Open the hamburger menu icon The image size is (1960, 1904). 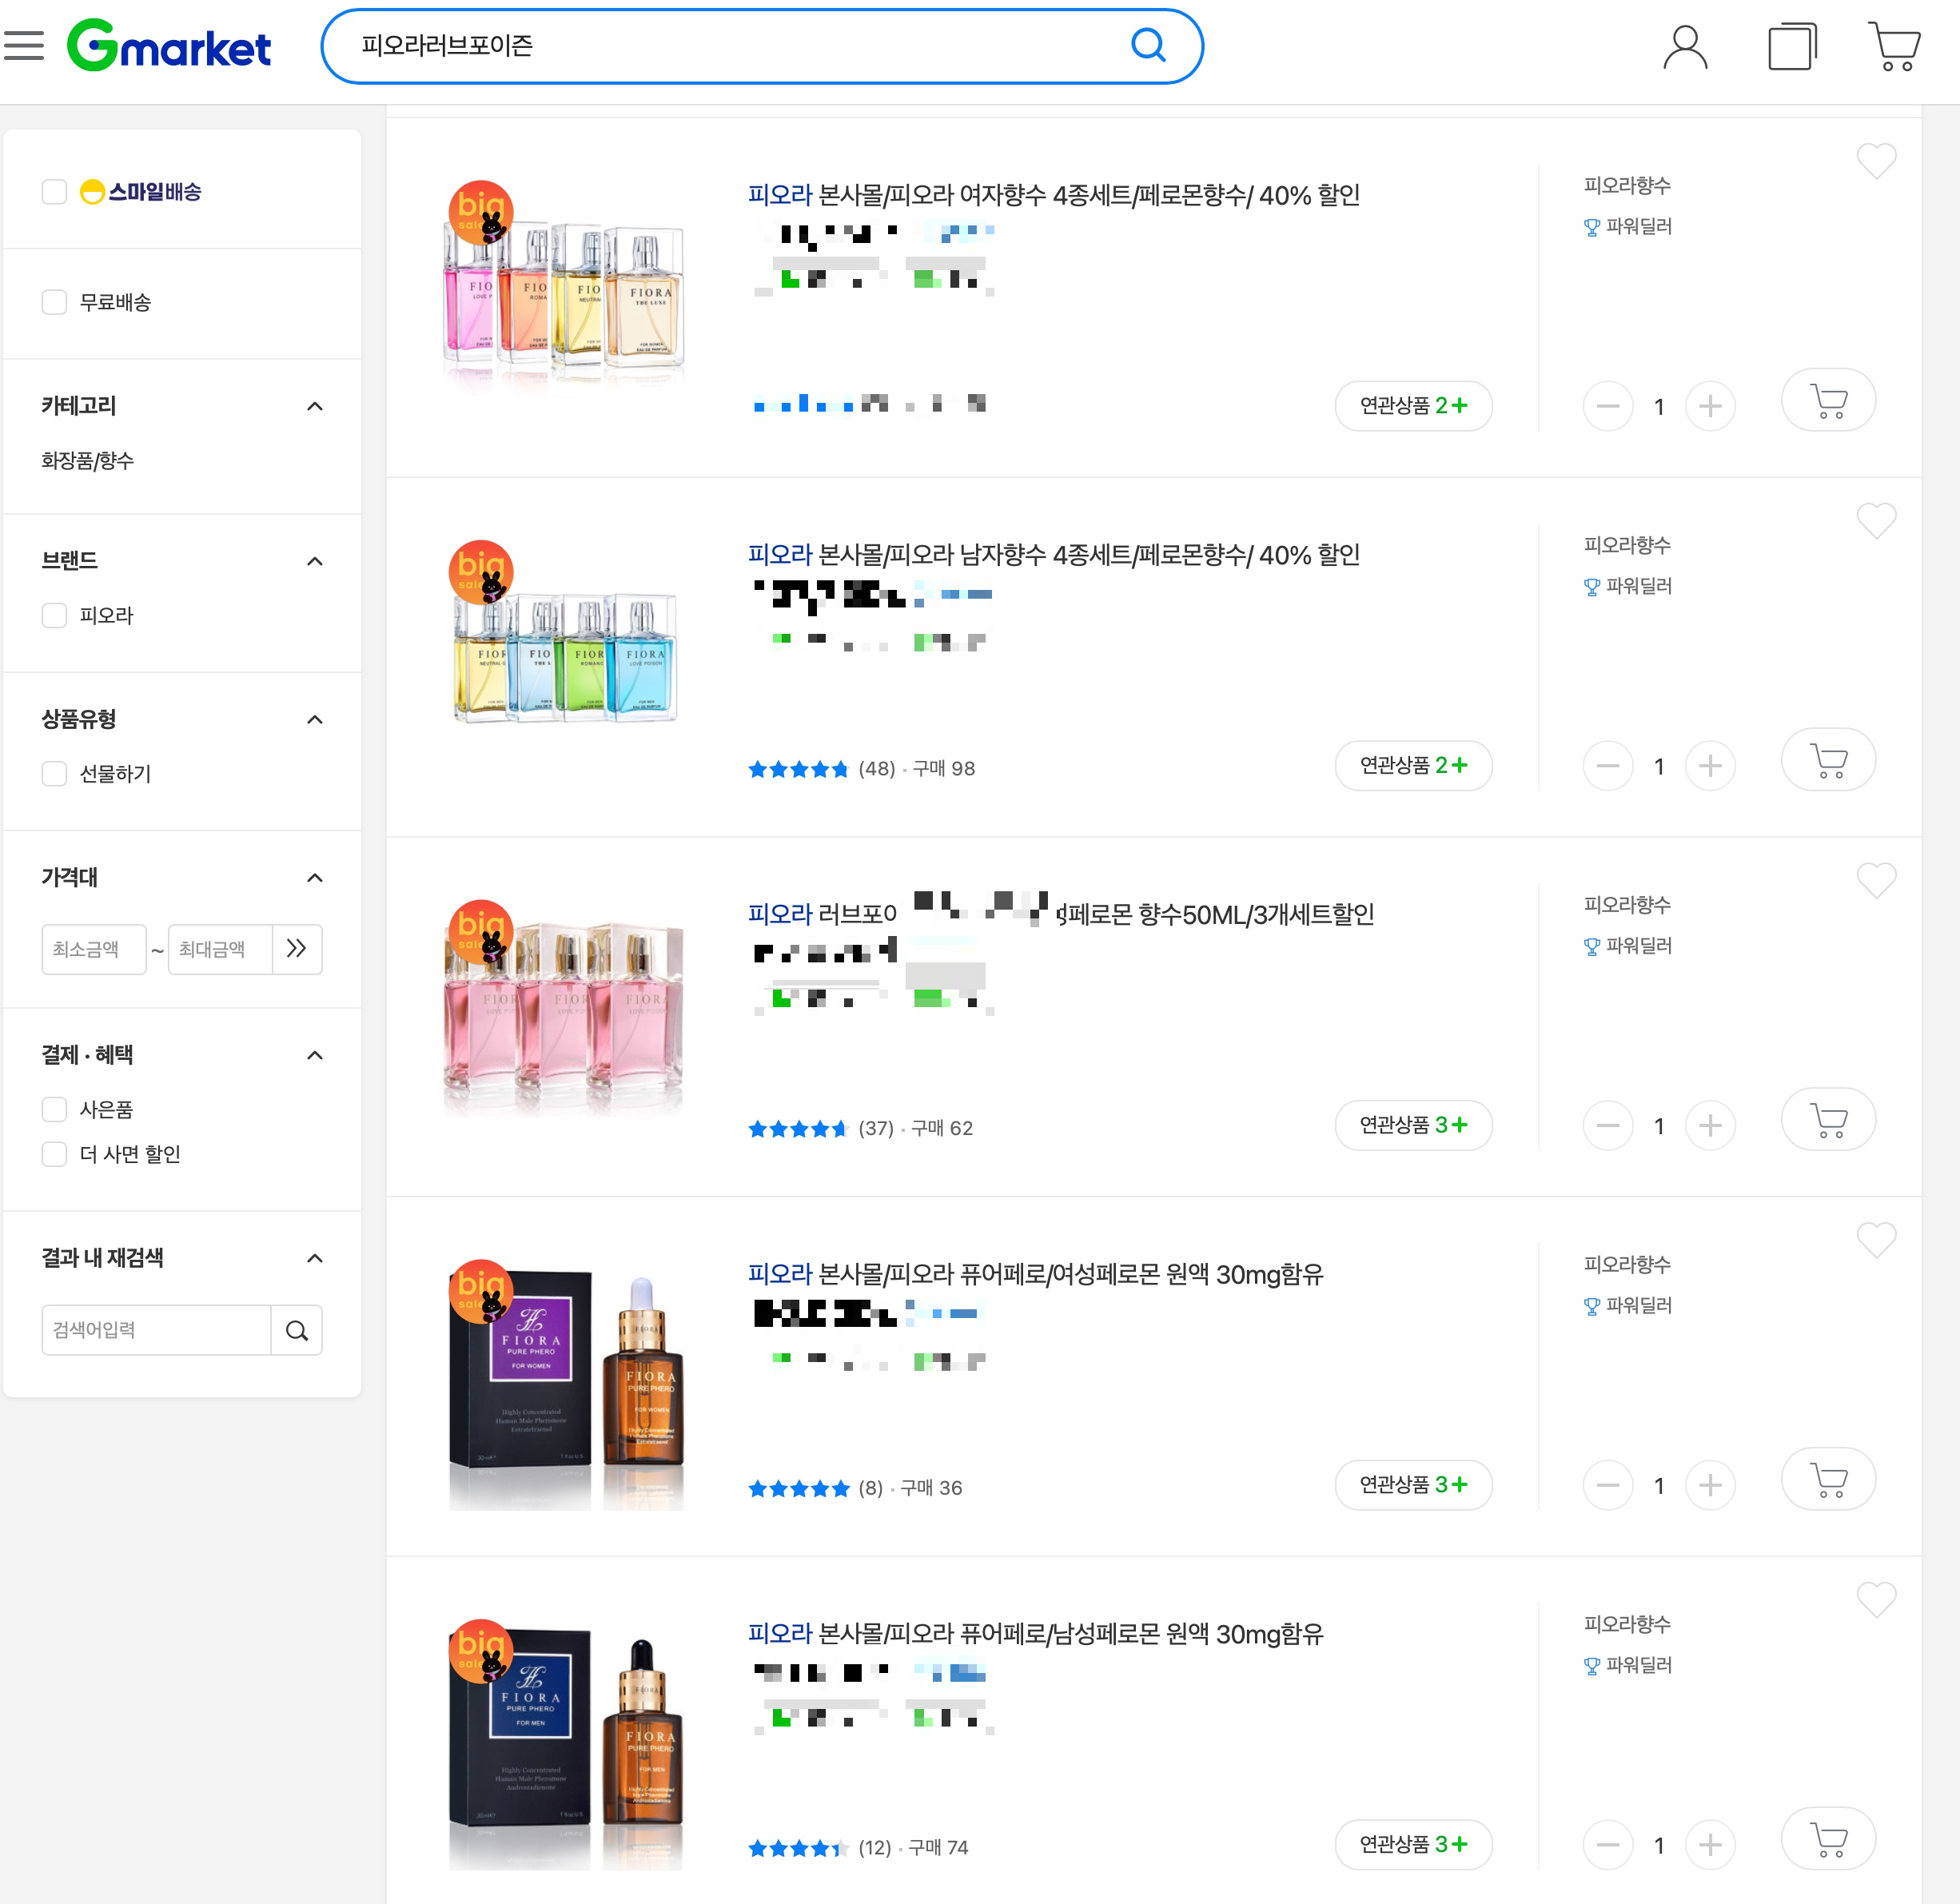(x=24, y=46)
